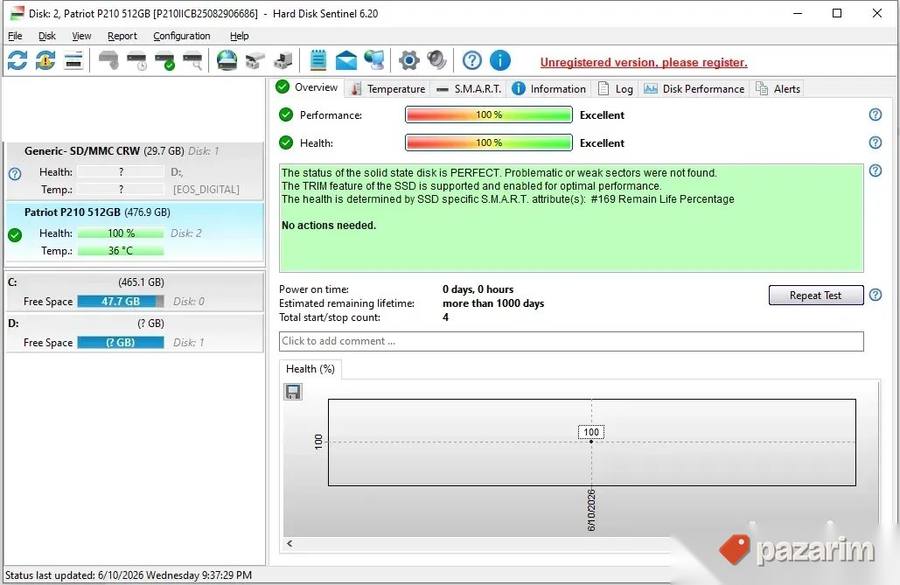Open the Disk menu
900x585 pixels.
coord(47,36)
